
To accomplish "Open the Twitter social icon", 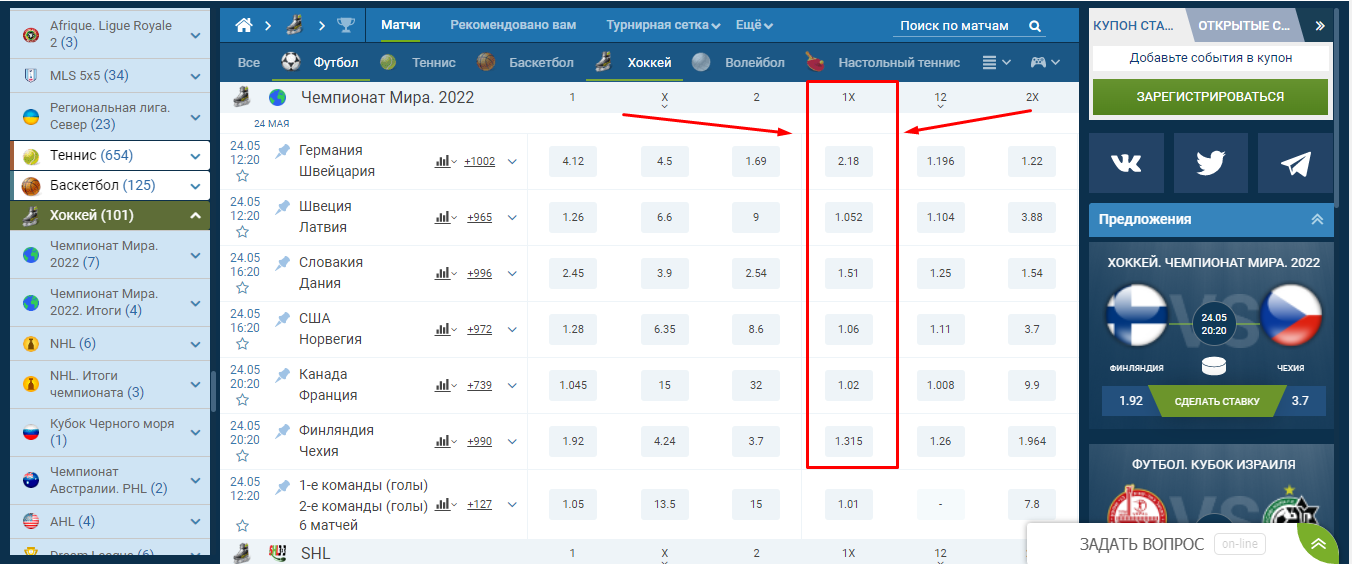I will tap(1210, 164).
